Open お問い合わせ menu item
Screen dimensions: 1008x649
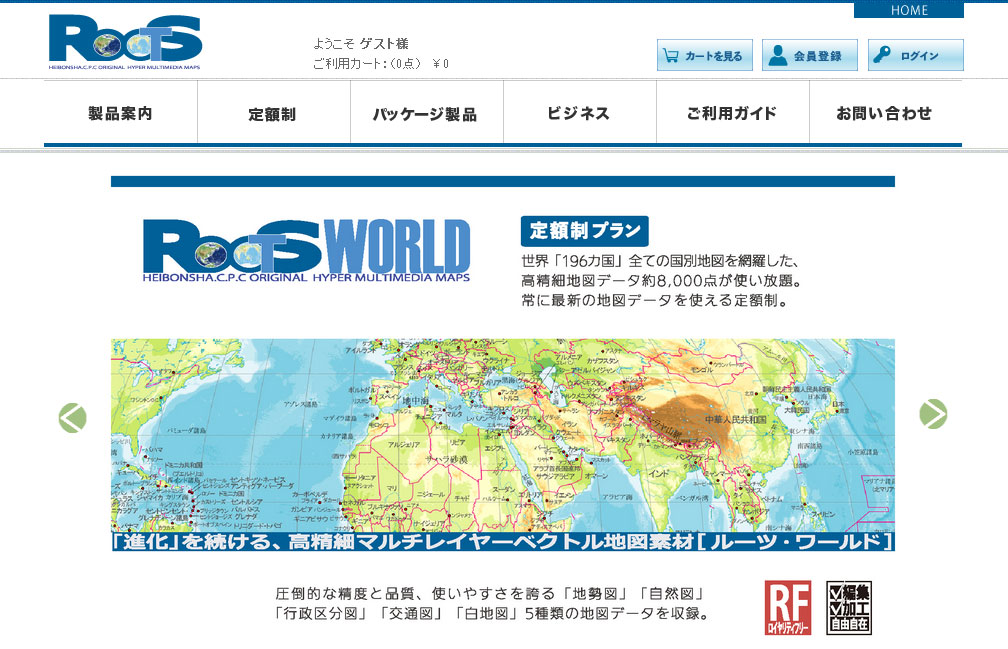click(885, 113)
